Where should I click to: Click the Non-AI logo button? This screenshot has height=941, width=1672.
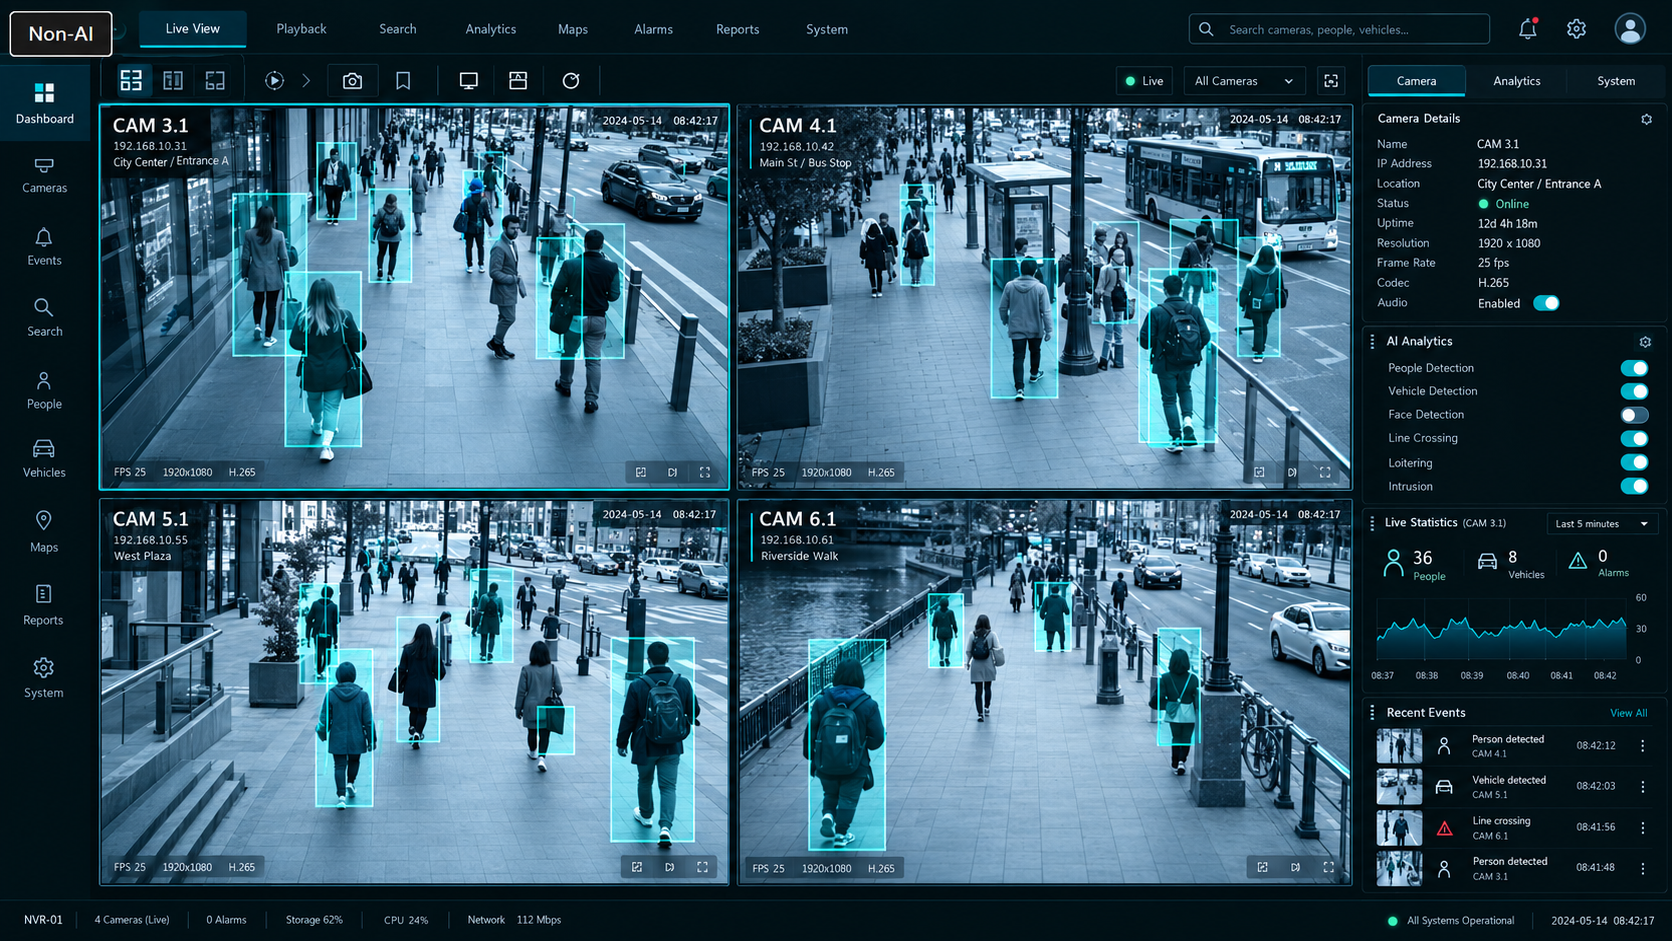(61, 33)
